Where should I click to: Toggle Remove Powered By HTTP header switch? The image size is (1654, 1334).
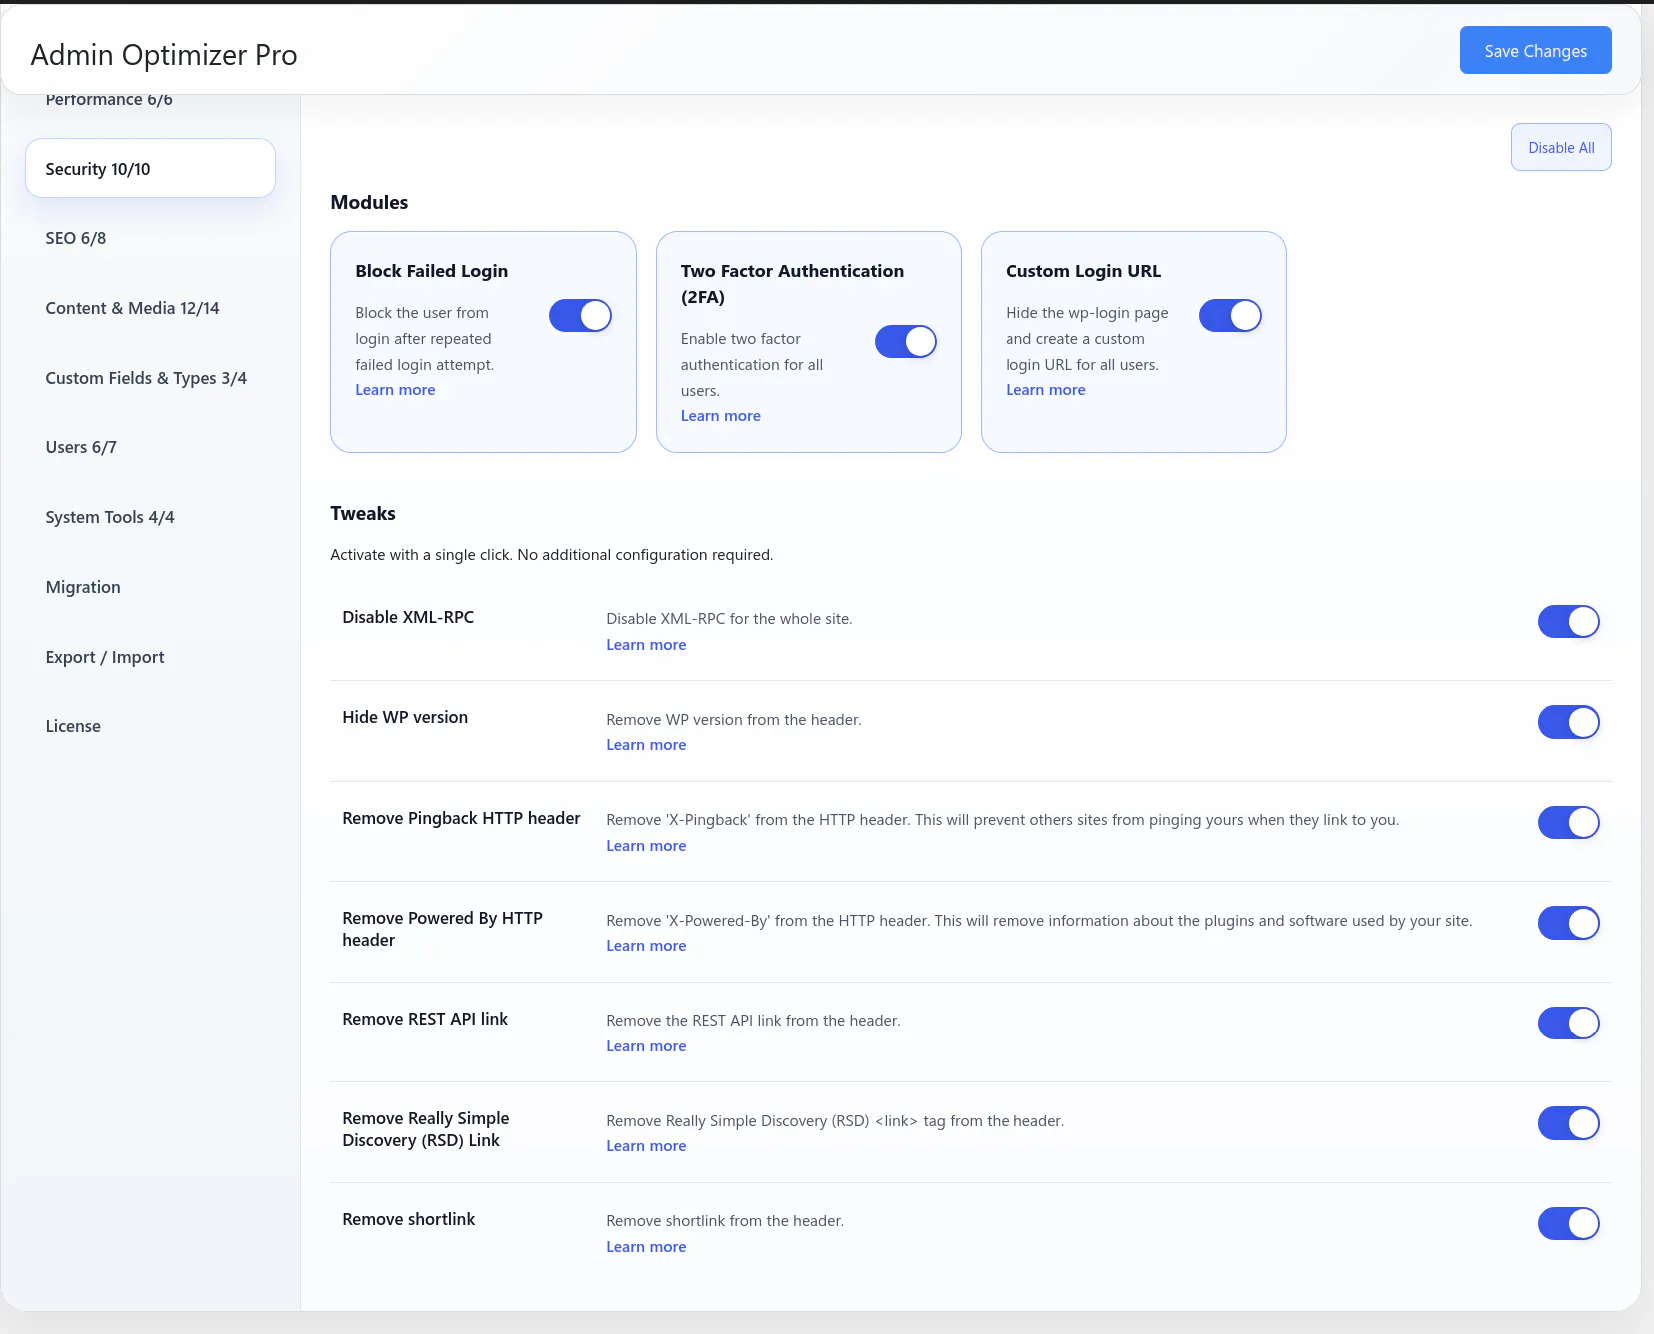(x=1568, y=923)
